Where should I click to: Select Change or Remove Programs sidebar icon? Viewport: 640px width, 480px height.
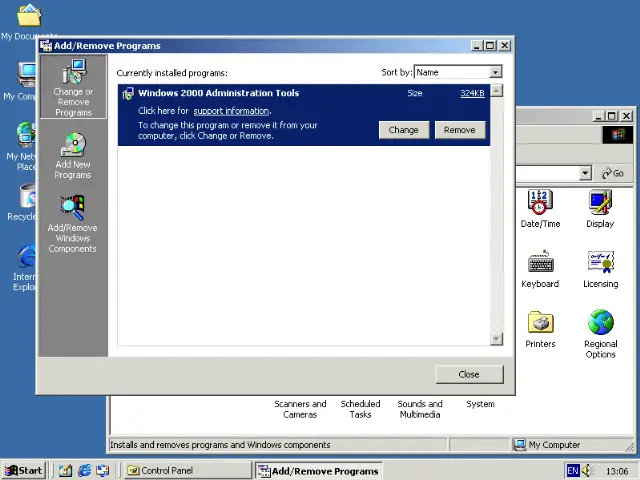(x=73, y=87)
